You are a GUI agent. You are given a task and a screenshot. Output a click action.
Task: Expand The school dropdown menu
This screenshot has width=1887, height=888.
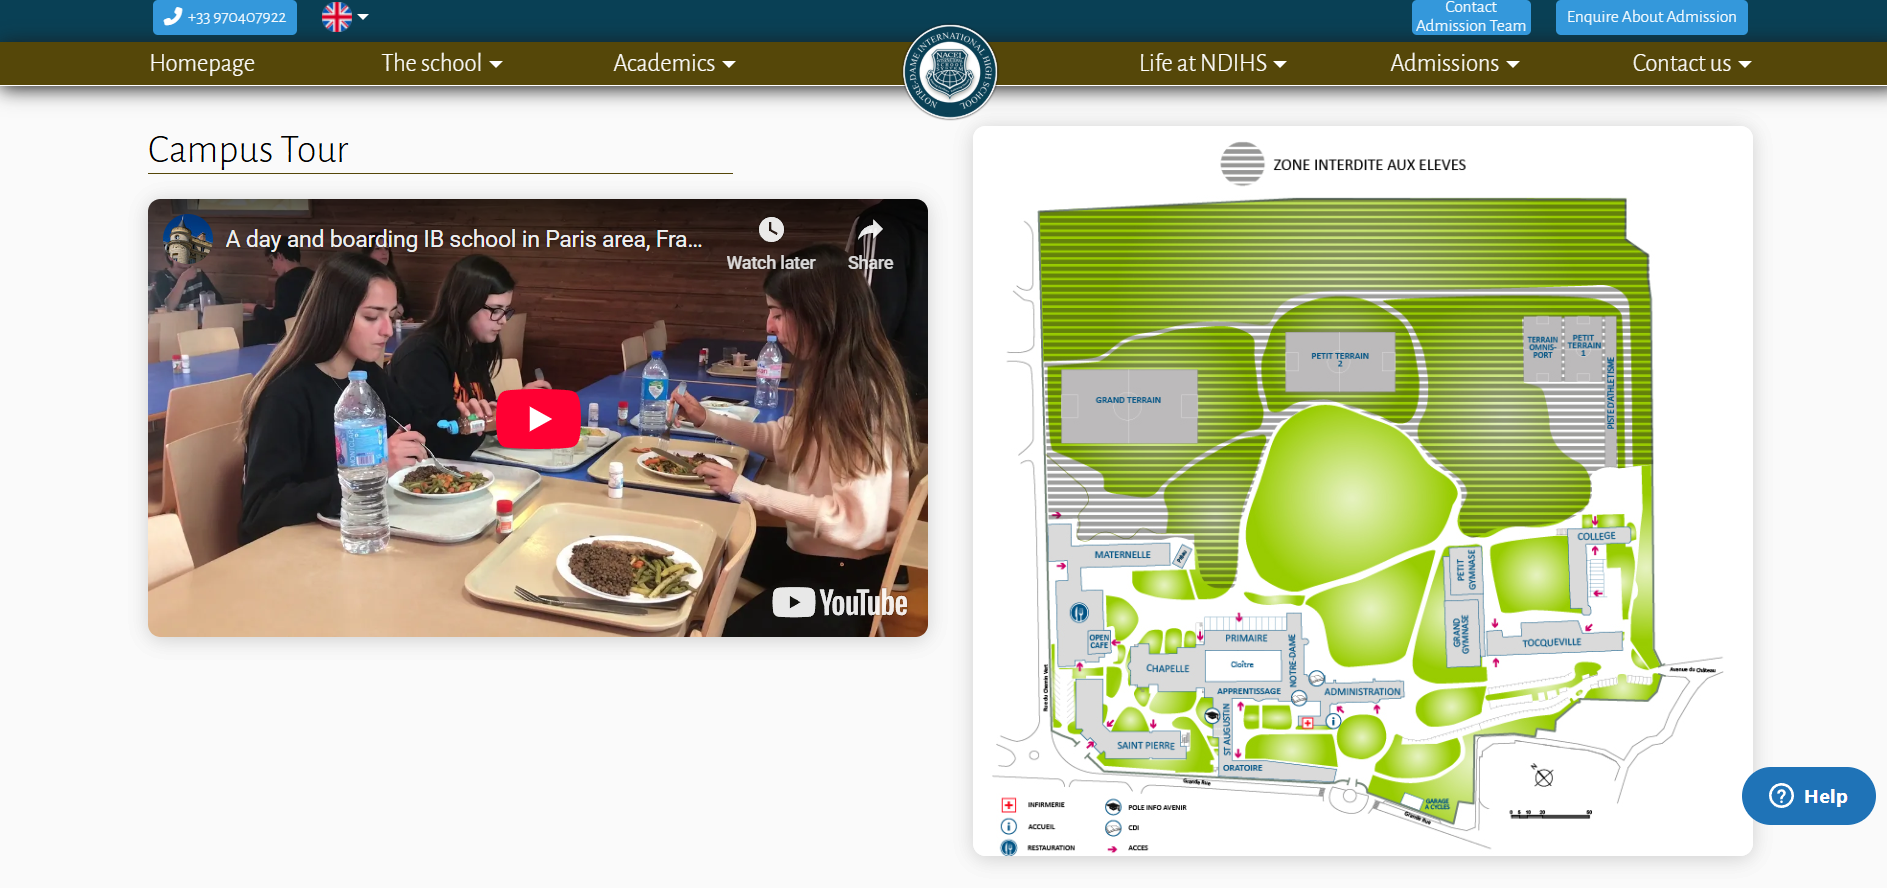[x=441, y=63]
